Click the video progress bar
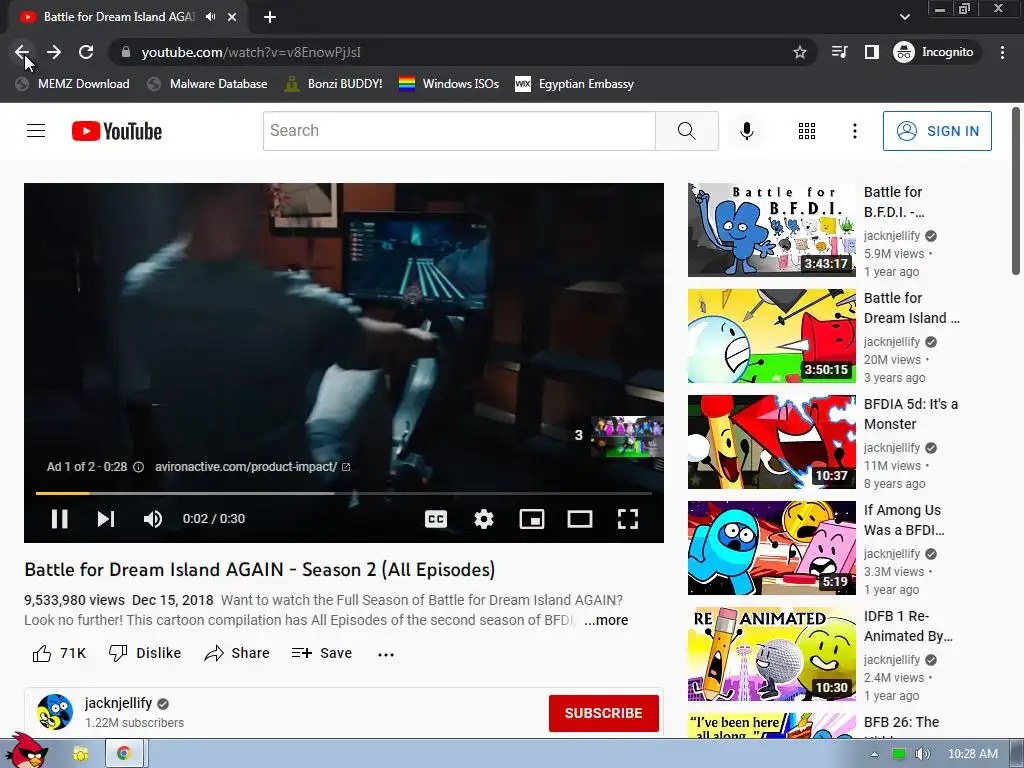The height and width of the screenshot is (768, 1024). click(344, 494)
